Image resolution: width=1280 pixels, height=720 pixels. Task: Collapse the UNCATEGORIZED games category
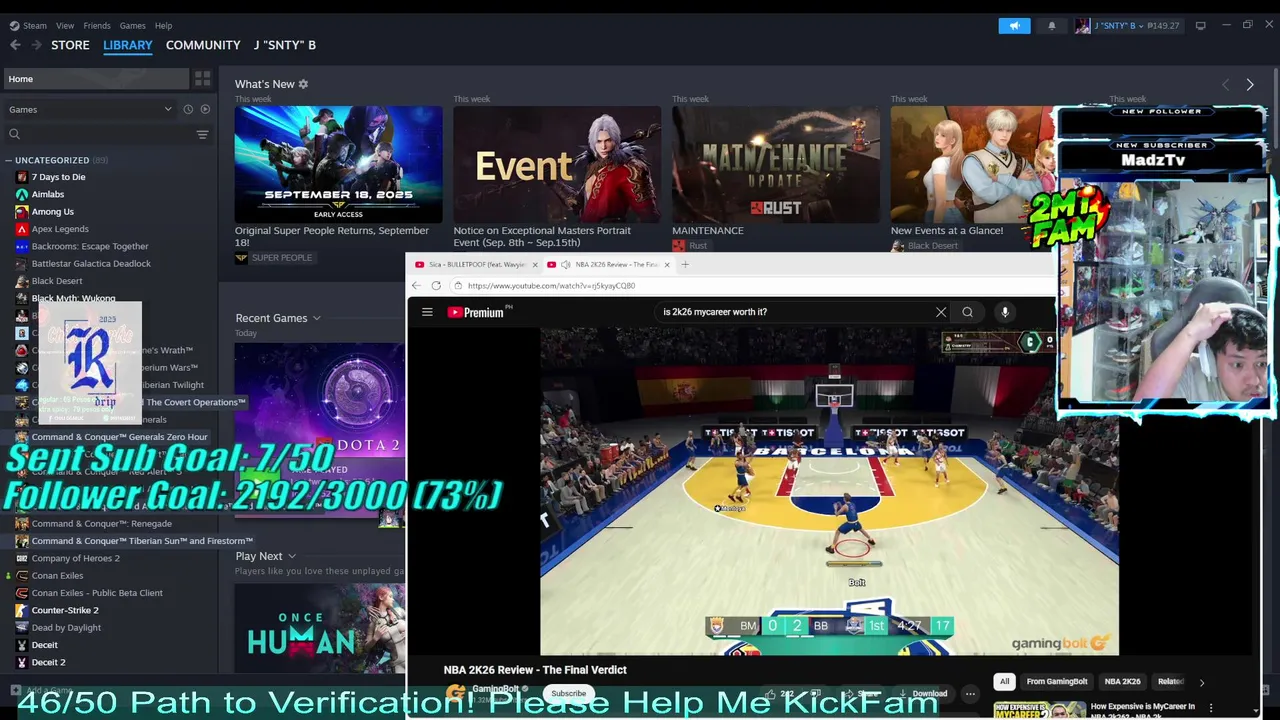pos(8,160)
